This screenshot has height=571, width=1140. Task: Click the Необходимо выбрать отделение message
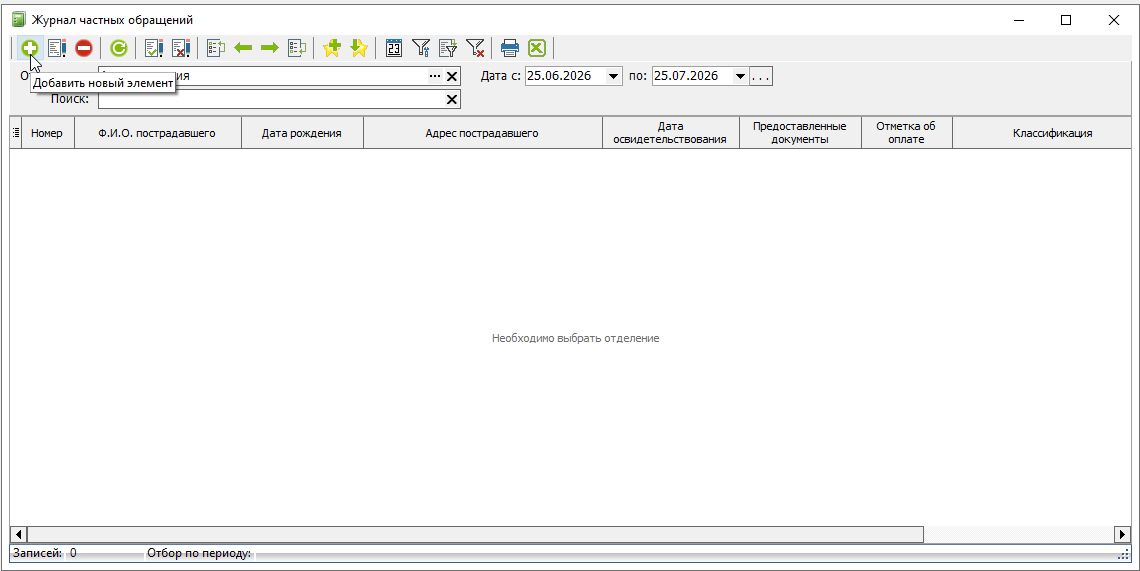575,338
